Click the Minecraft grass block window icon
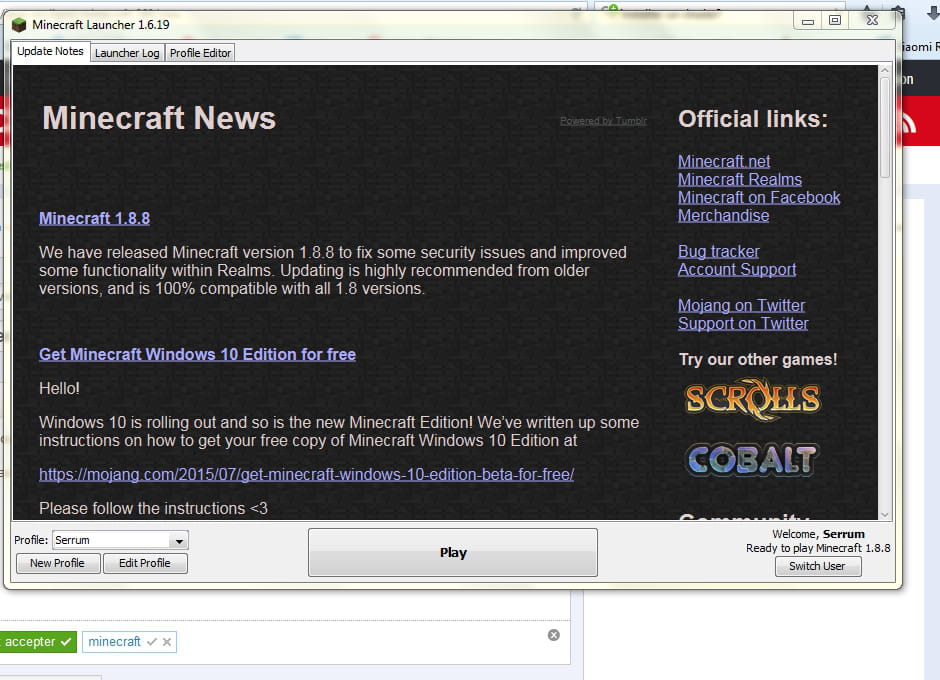The height and width of the screenshot is (680, 940). point(19,25)
